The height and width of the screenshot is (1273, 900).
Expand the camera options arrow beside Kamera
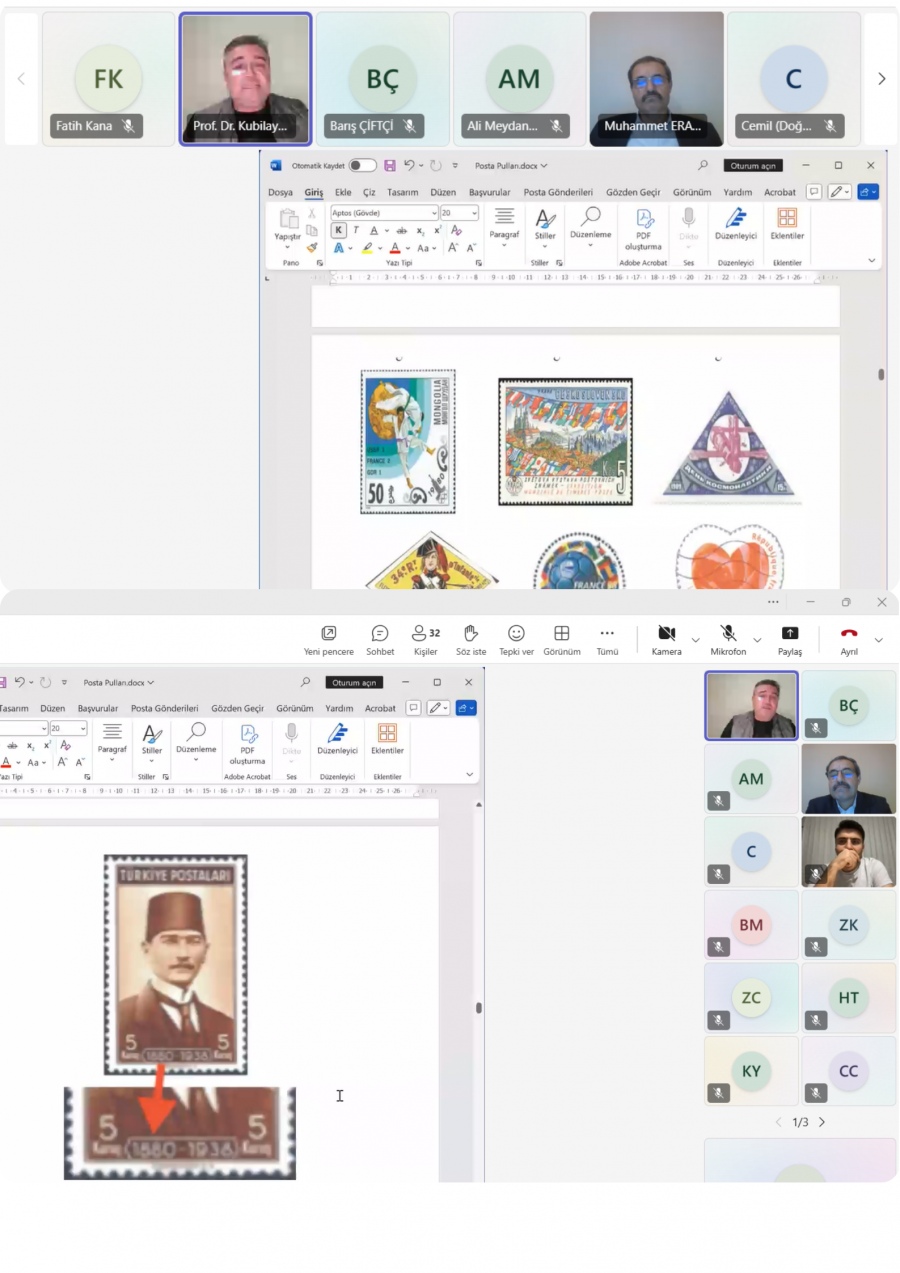(x=696, y=640)
